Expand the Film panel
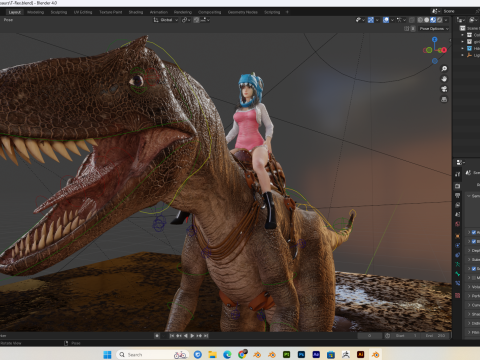 click(469, 332)
